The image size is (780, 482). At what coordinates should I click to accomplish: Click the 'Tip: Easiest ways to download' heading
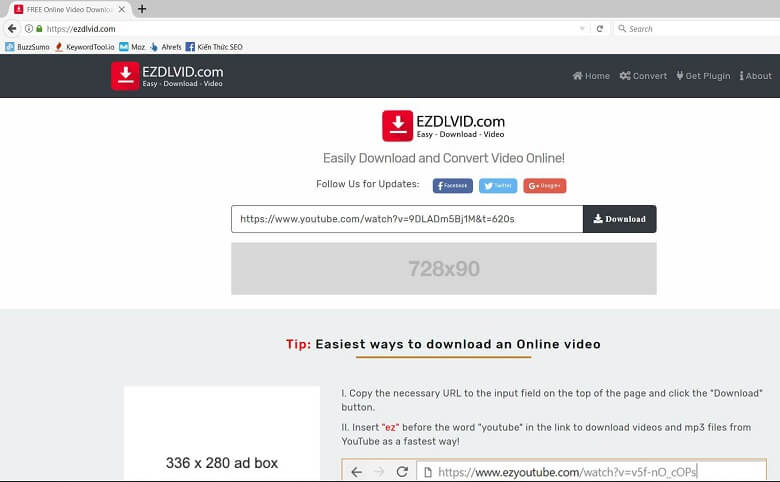443,344
